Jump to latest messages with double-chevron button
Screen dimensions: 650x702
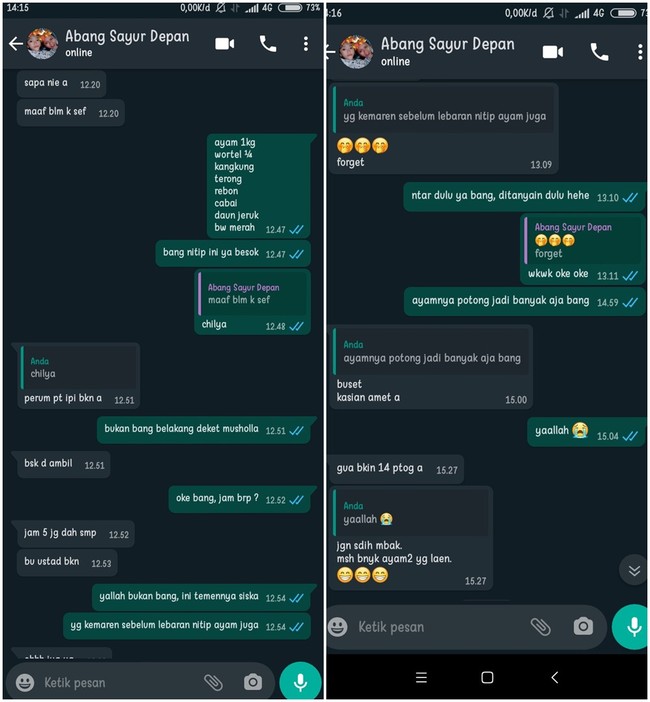[x=634, y=570]
